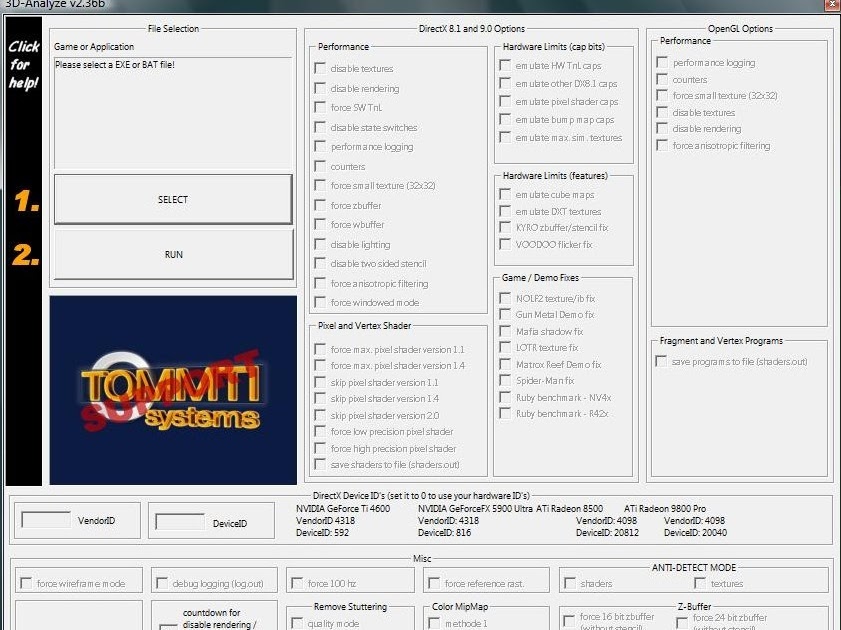The height and width of the screenshot is (630, 841).
Task: Enable skip pixel shader version 2.0
Action: point(320,415)
